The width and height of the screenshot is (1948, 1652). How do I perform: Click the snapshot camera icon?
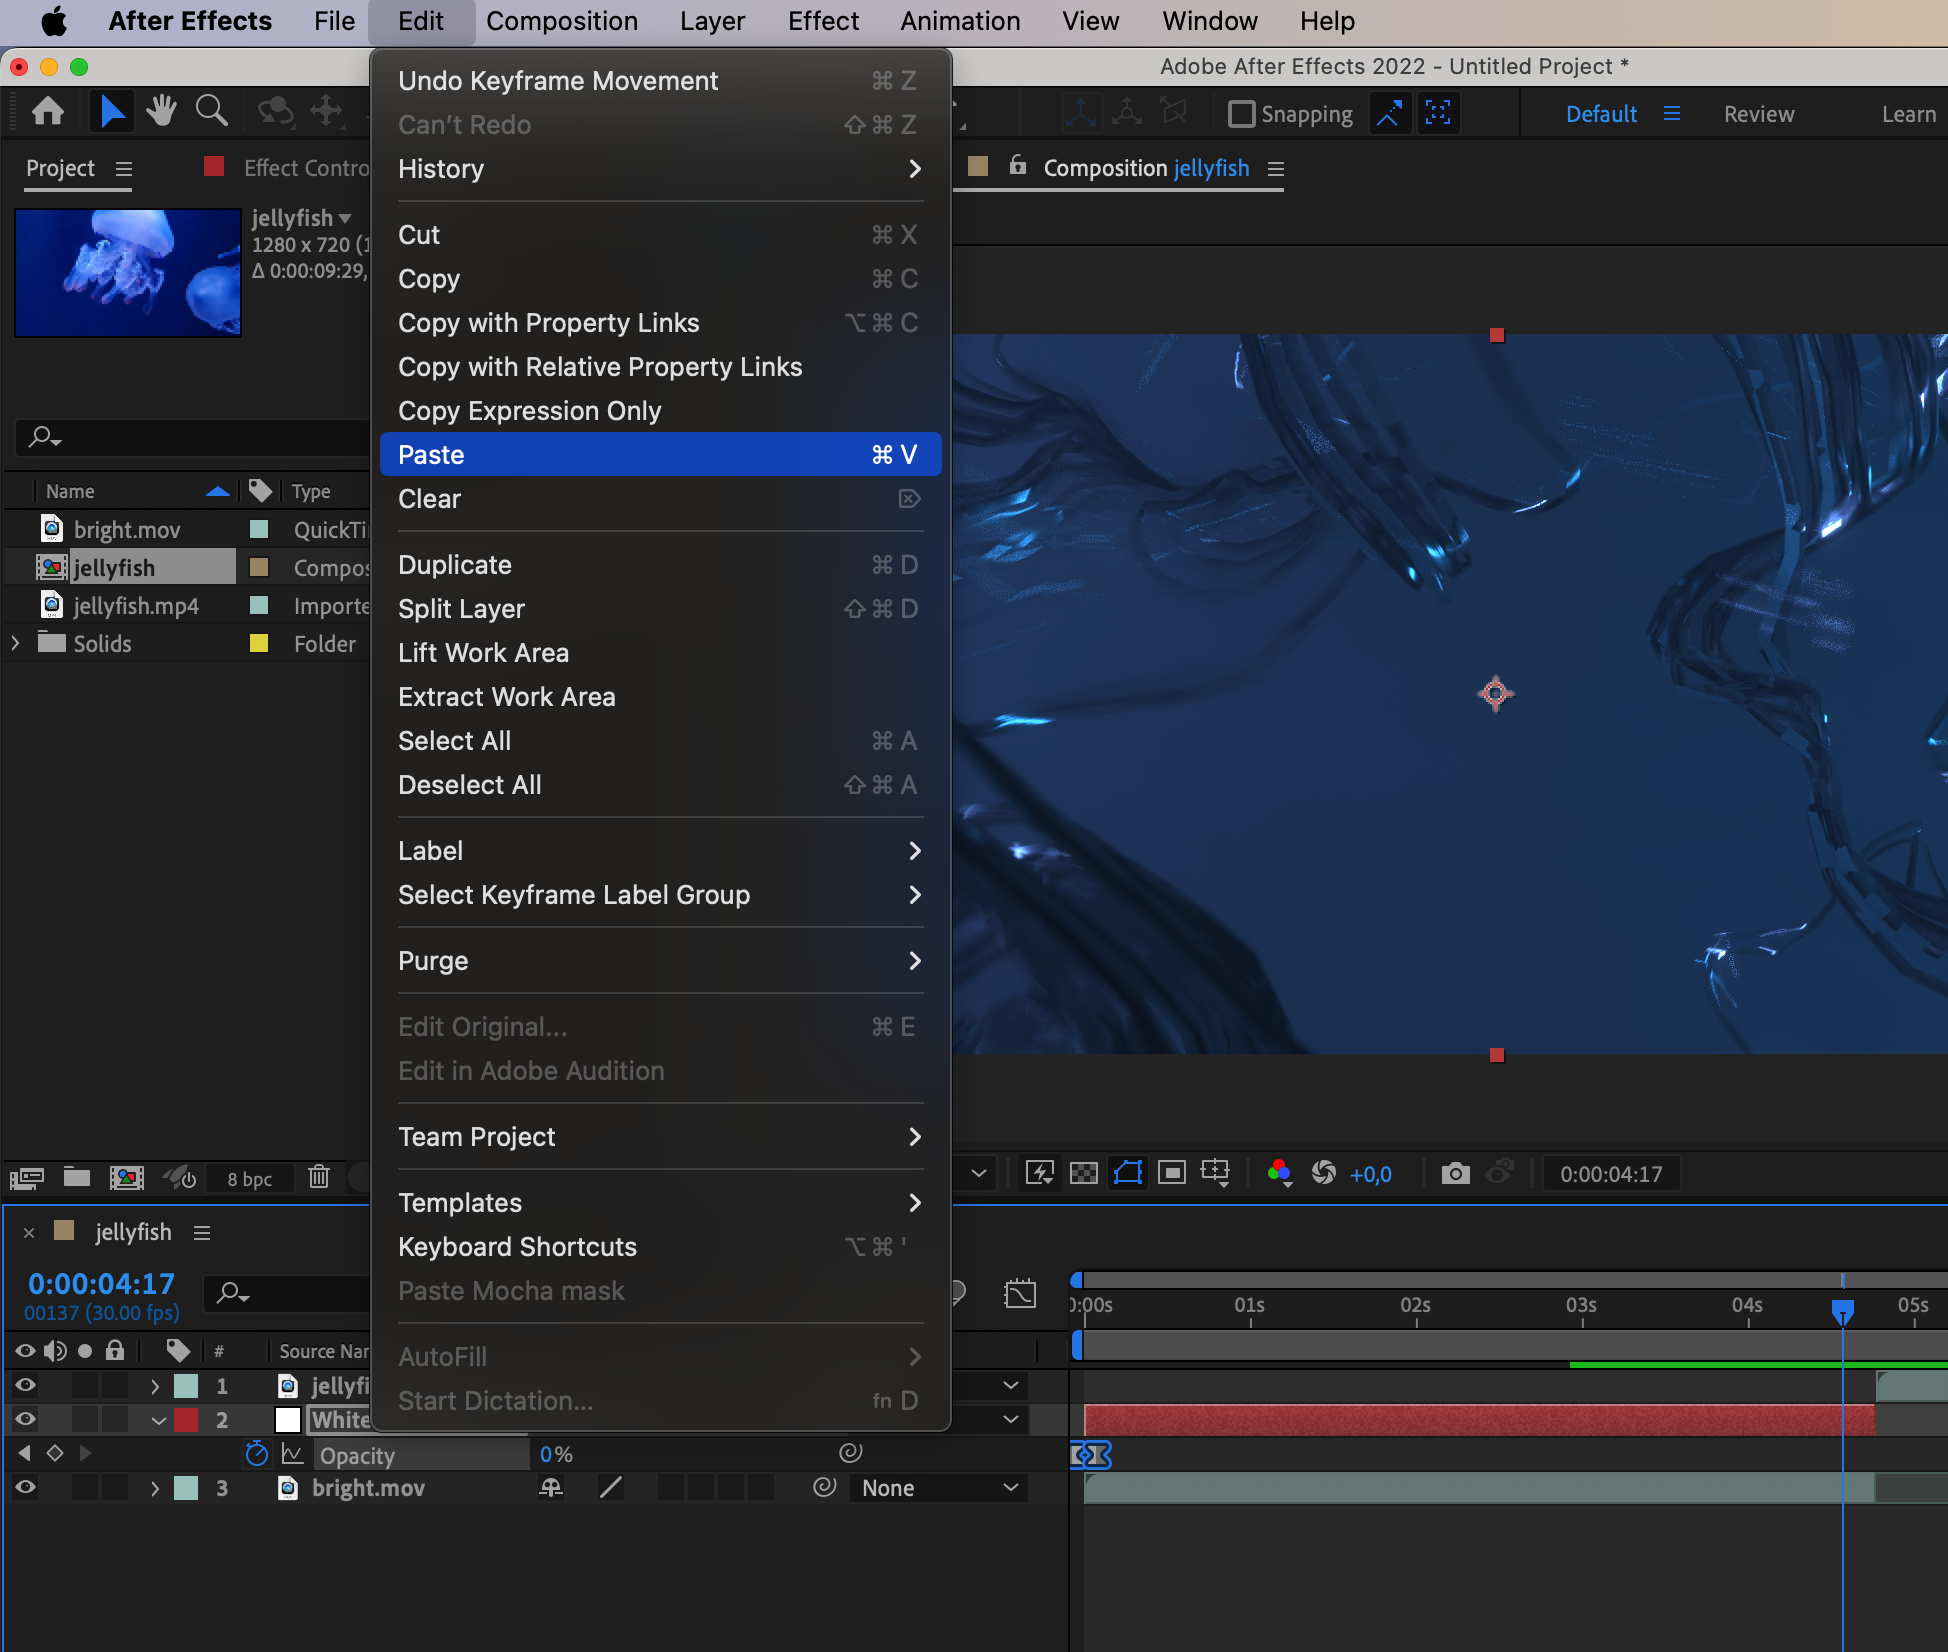[x=1455, y=1173]
